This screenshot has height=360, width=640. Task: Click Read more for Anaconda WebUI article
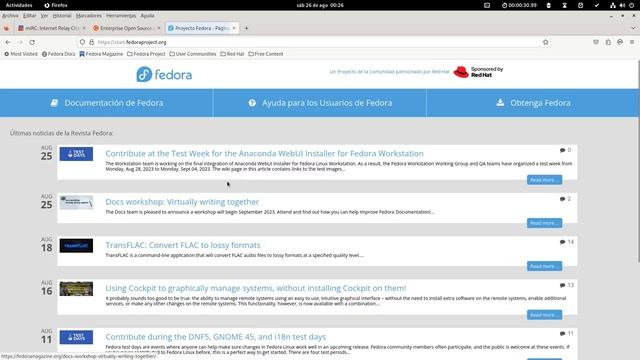(x=544, y=180)
